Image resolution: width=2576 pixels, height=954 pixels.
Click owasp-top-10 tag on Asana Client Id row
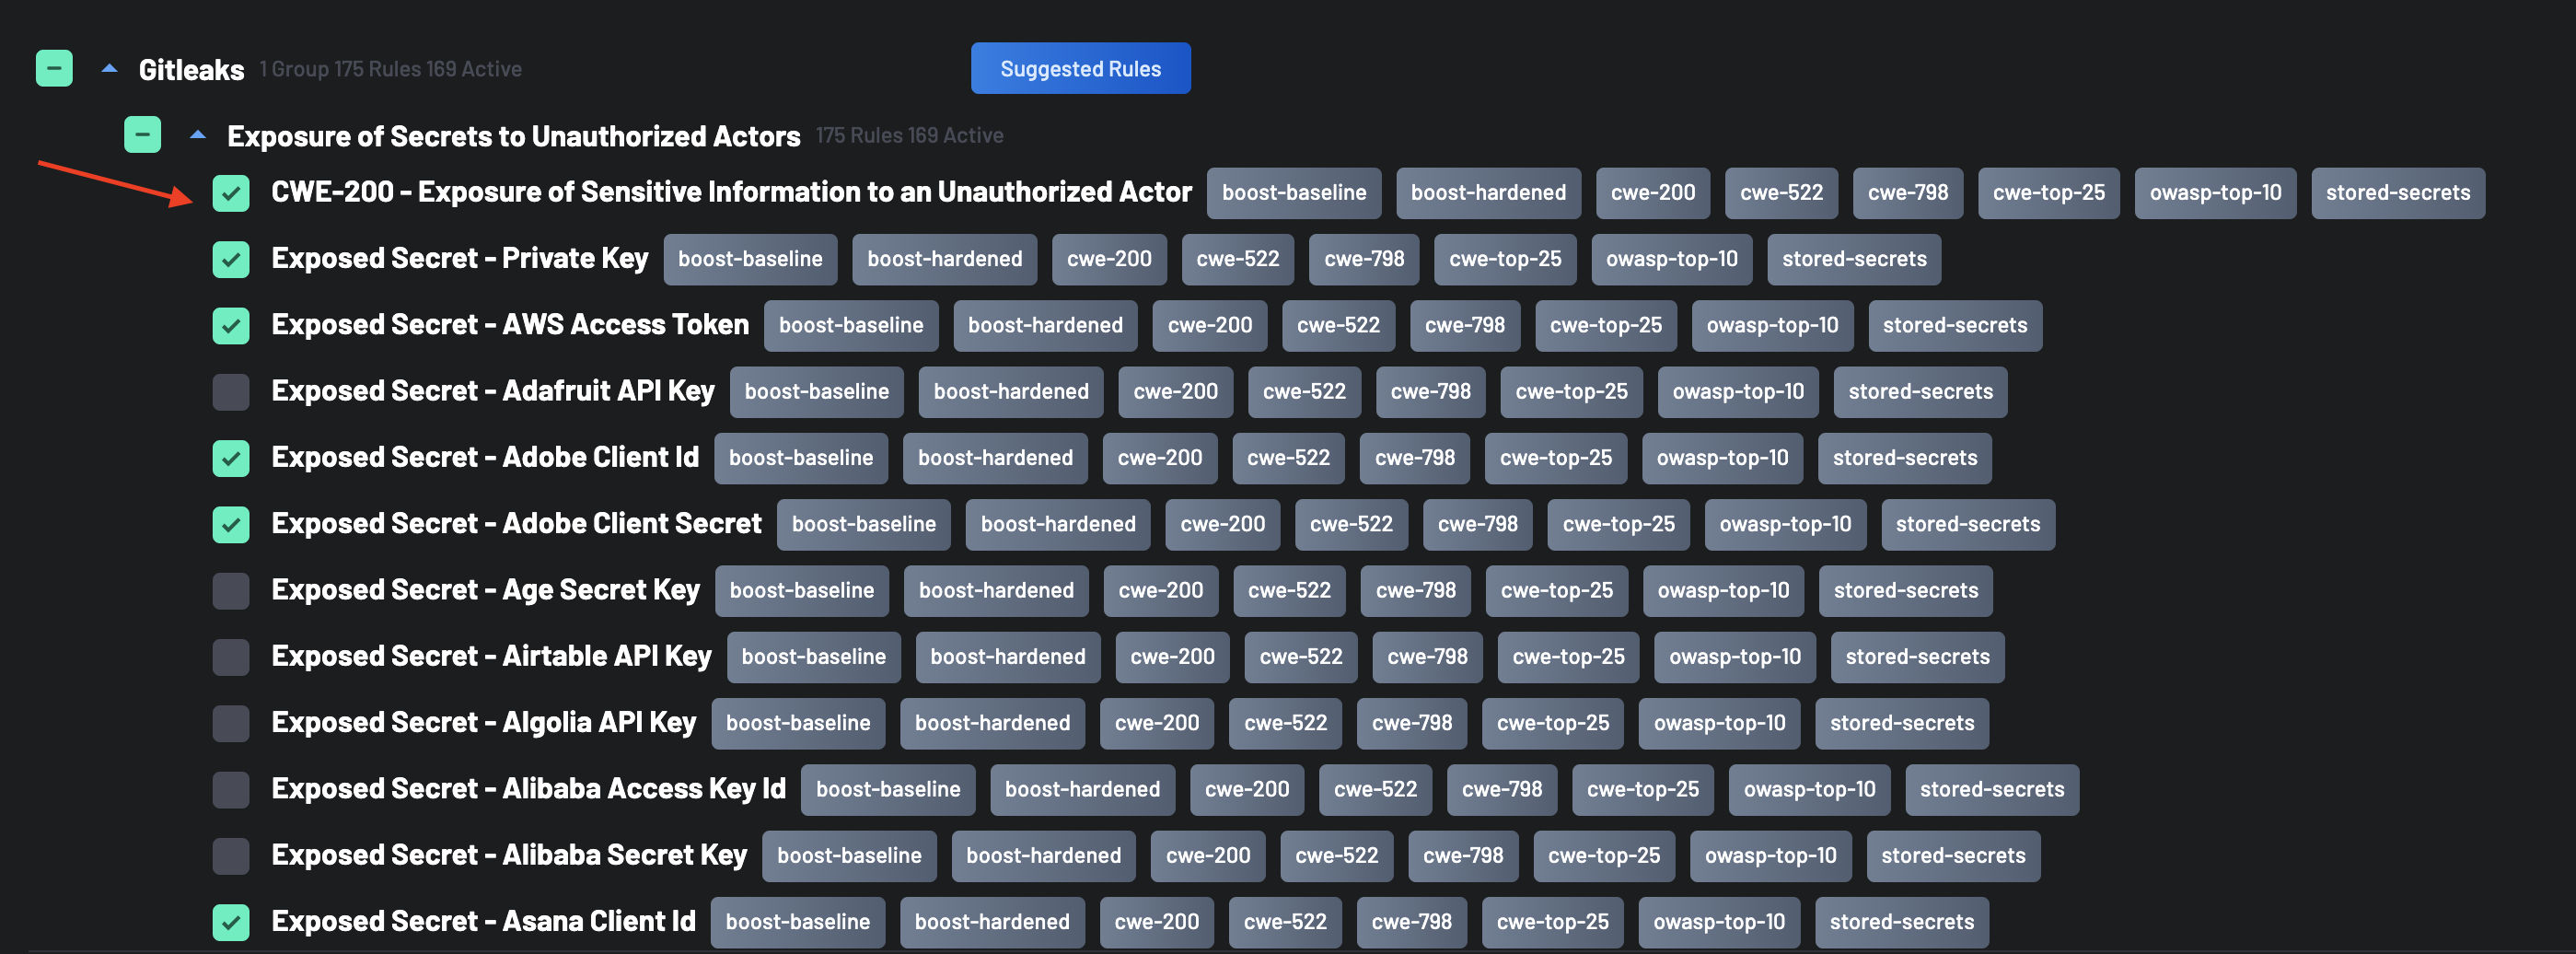click(1718, 922)
